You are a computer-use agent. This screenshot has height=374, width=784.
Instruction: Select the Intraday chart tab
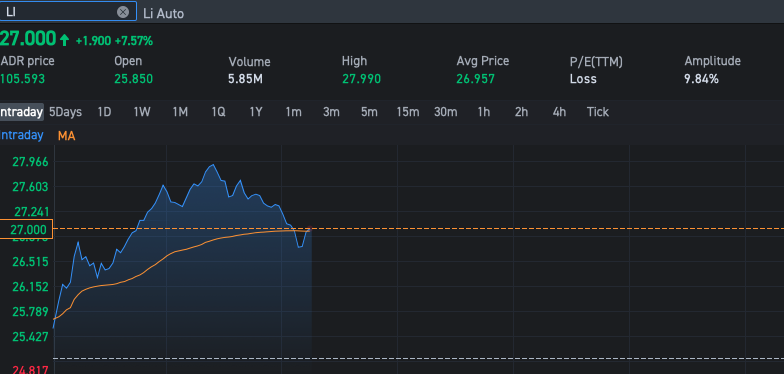pos(21,112)
